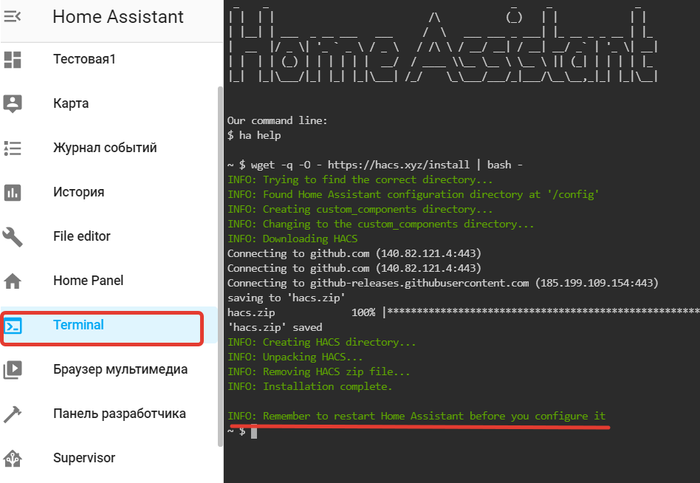Open the История page
Viewport: 700px width, 483px height.
(x=79, y=192)
